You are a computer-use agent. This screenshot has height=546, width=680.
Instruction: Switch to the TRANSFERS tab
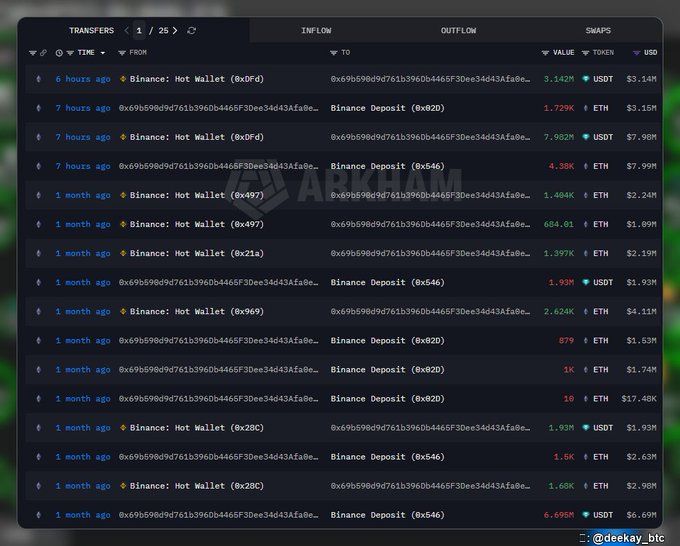[x=91, y=31]
